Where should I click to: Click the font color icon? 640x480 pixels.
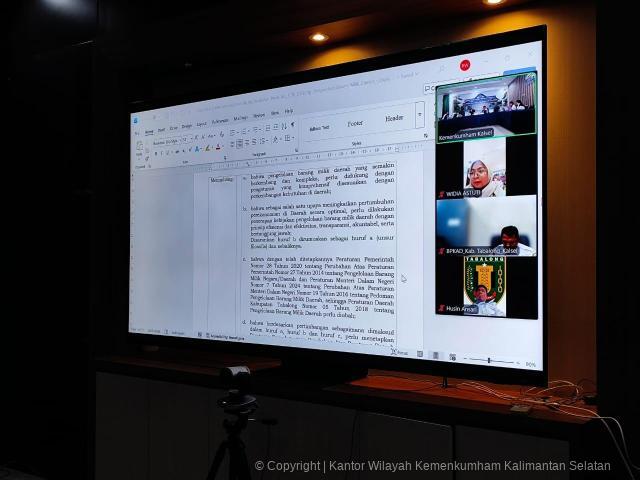[218, 148]
